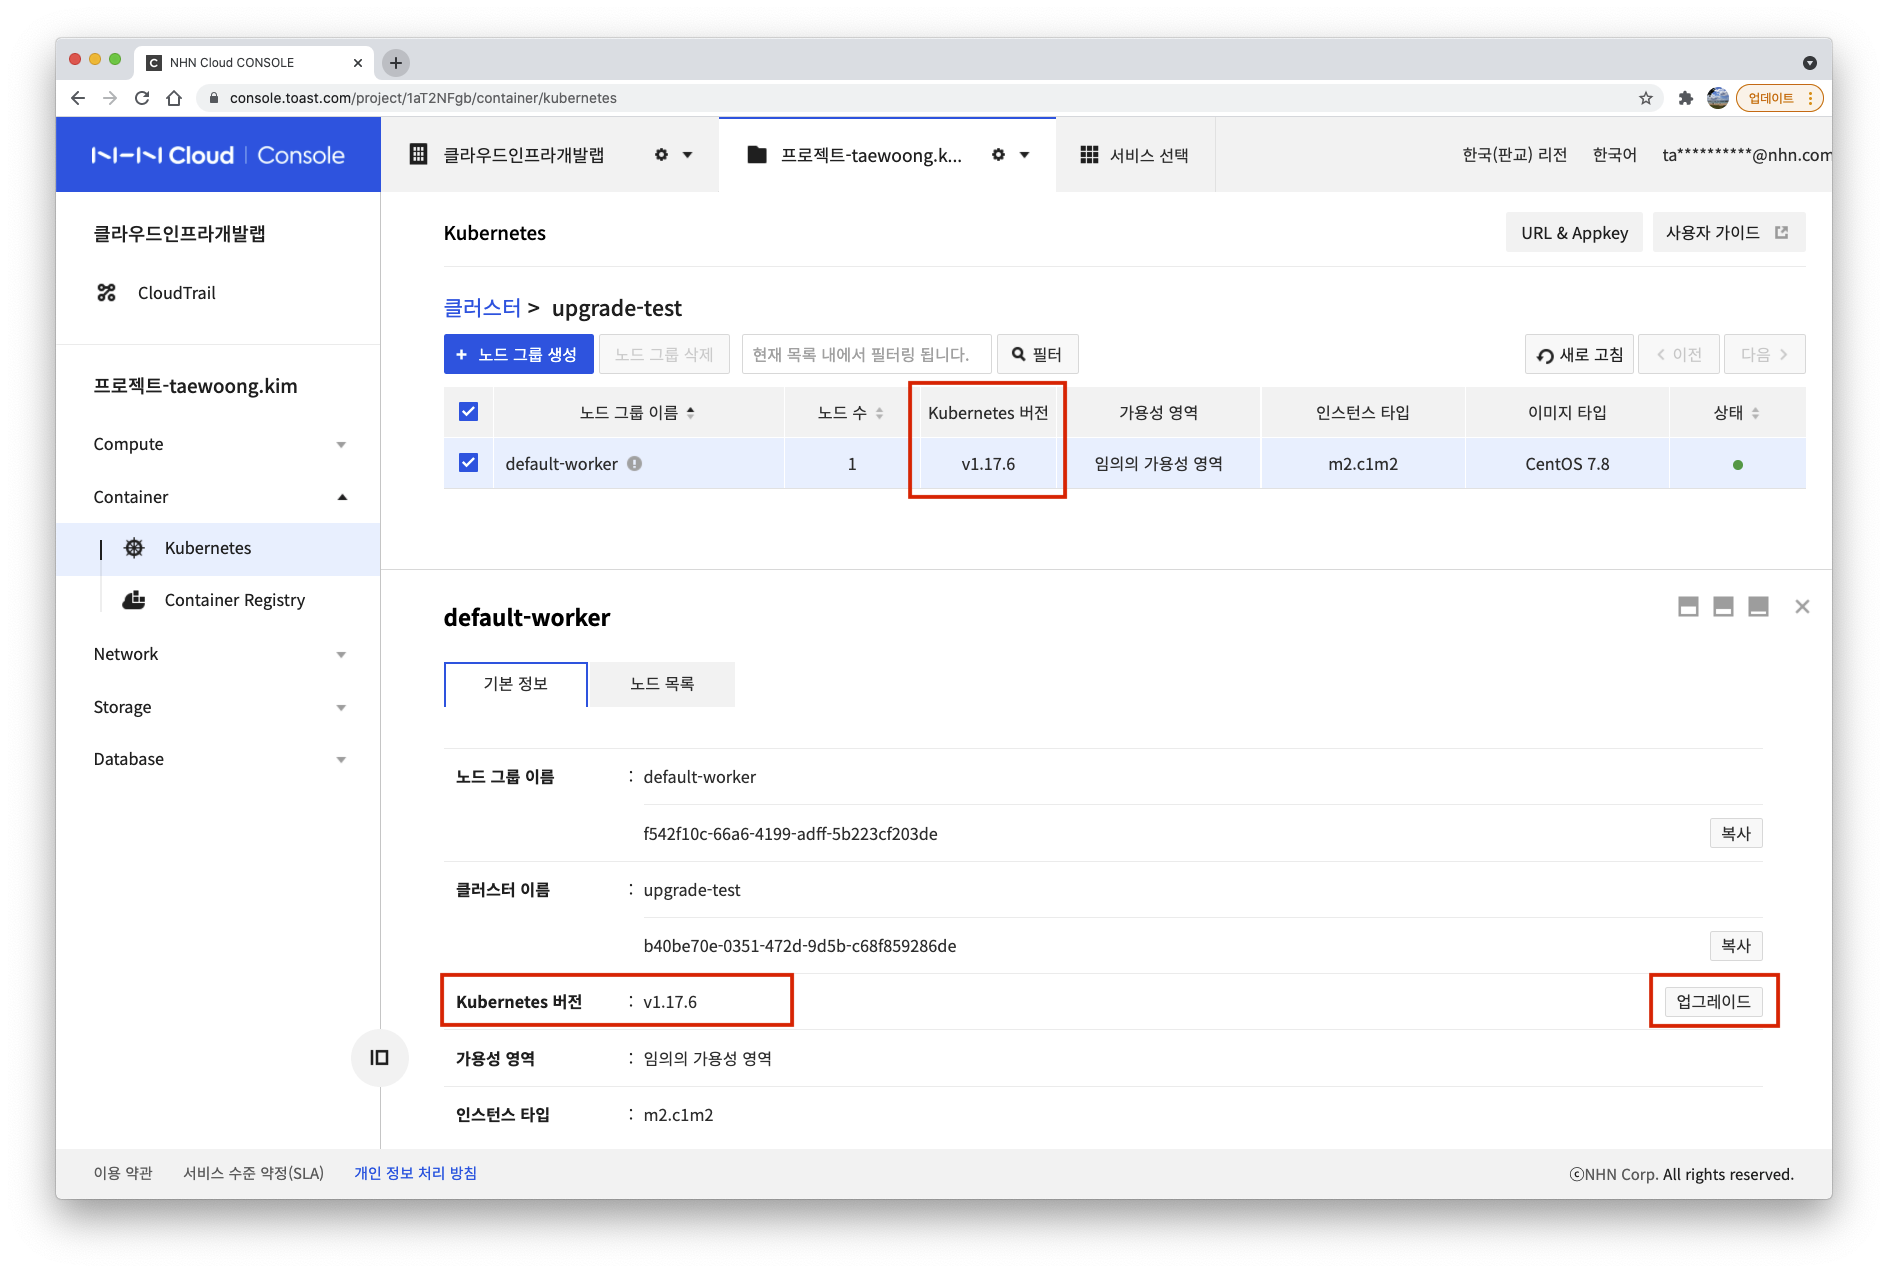
Task: Open the 개인 정보 처리 방침 link
Action: click(x=415, y=1173)
